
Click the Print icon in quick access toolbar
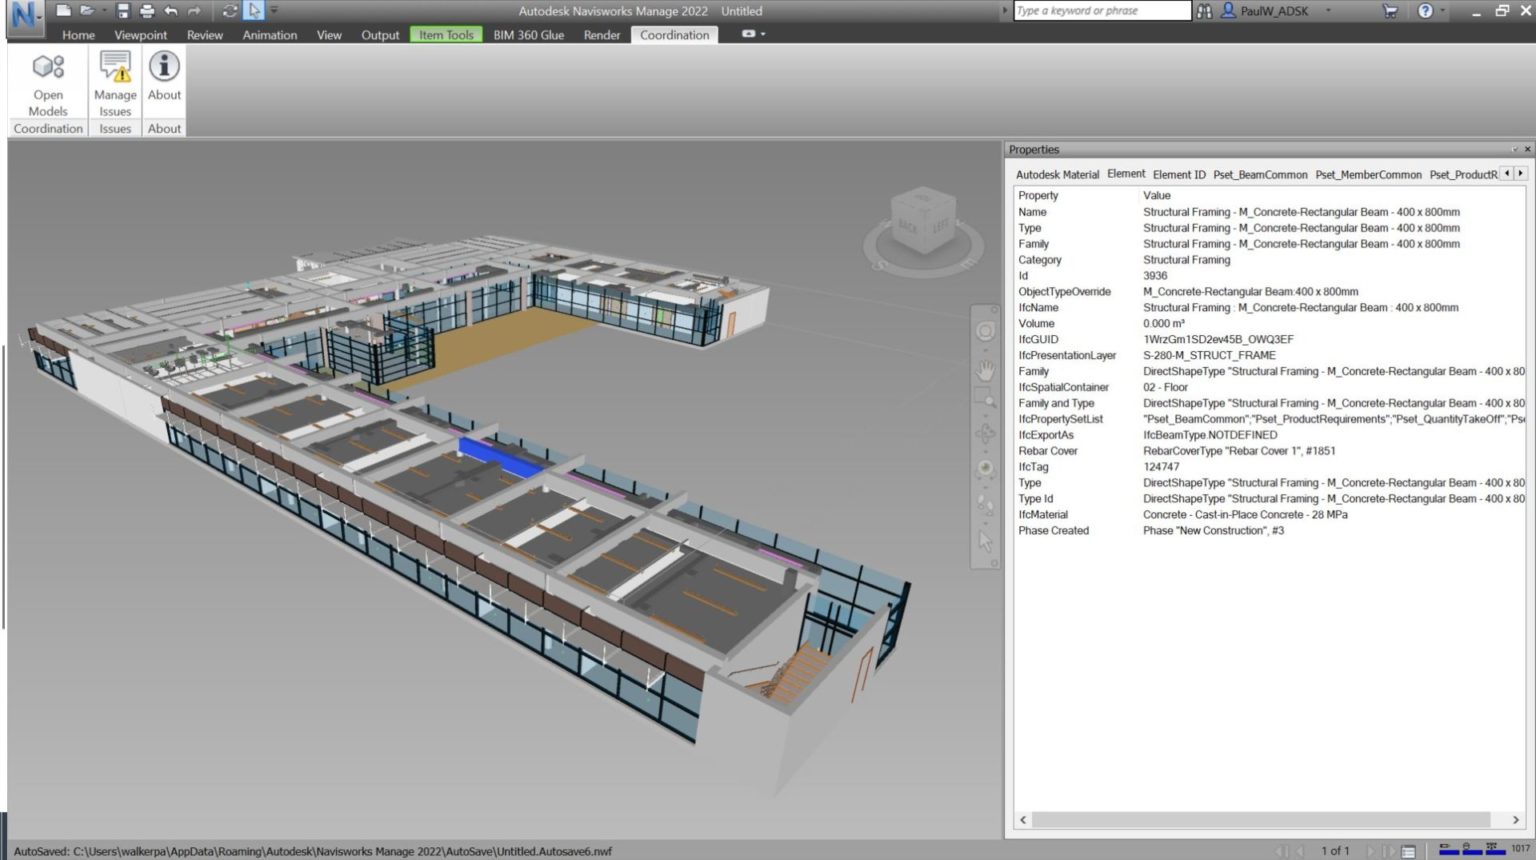[149, 10]
